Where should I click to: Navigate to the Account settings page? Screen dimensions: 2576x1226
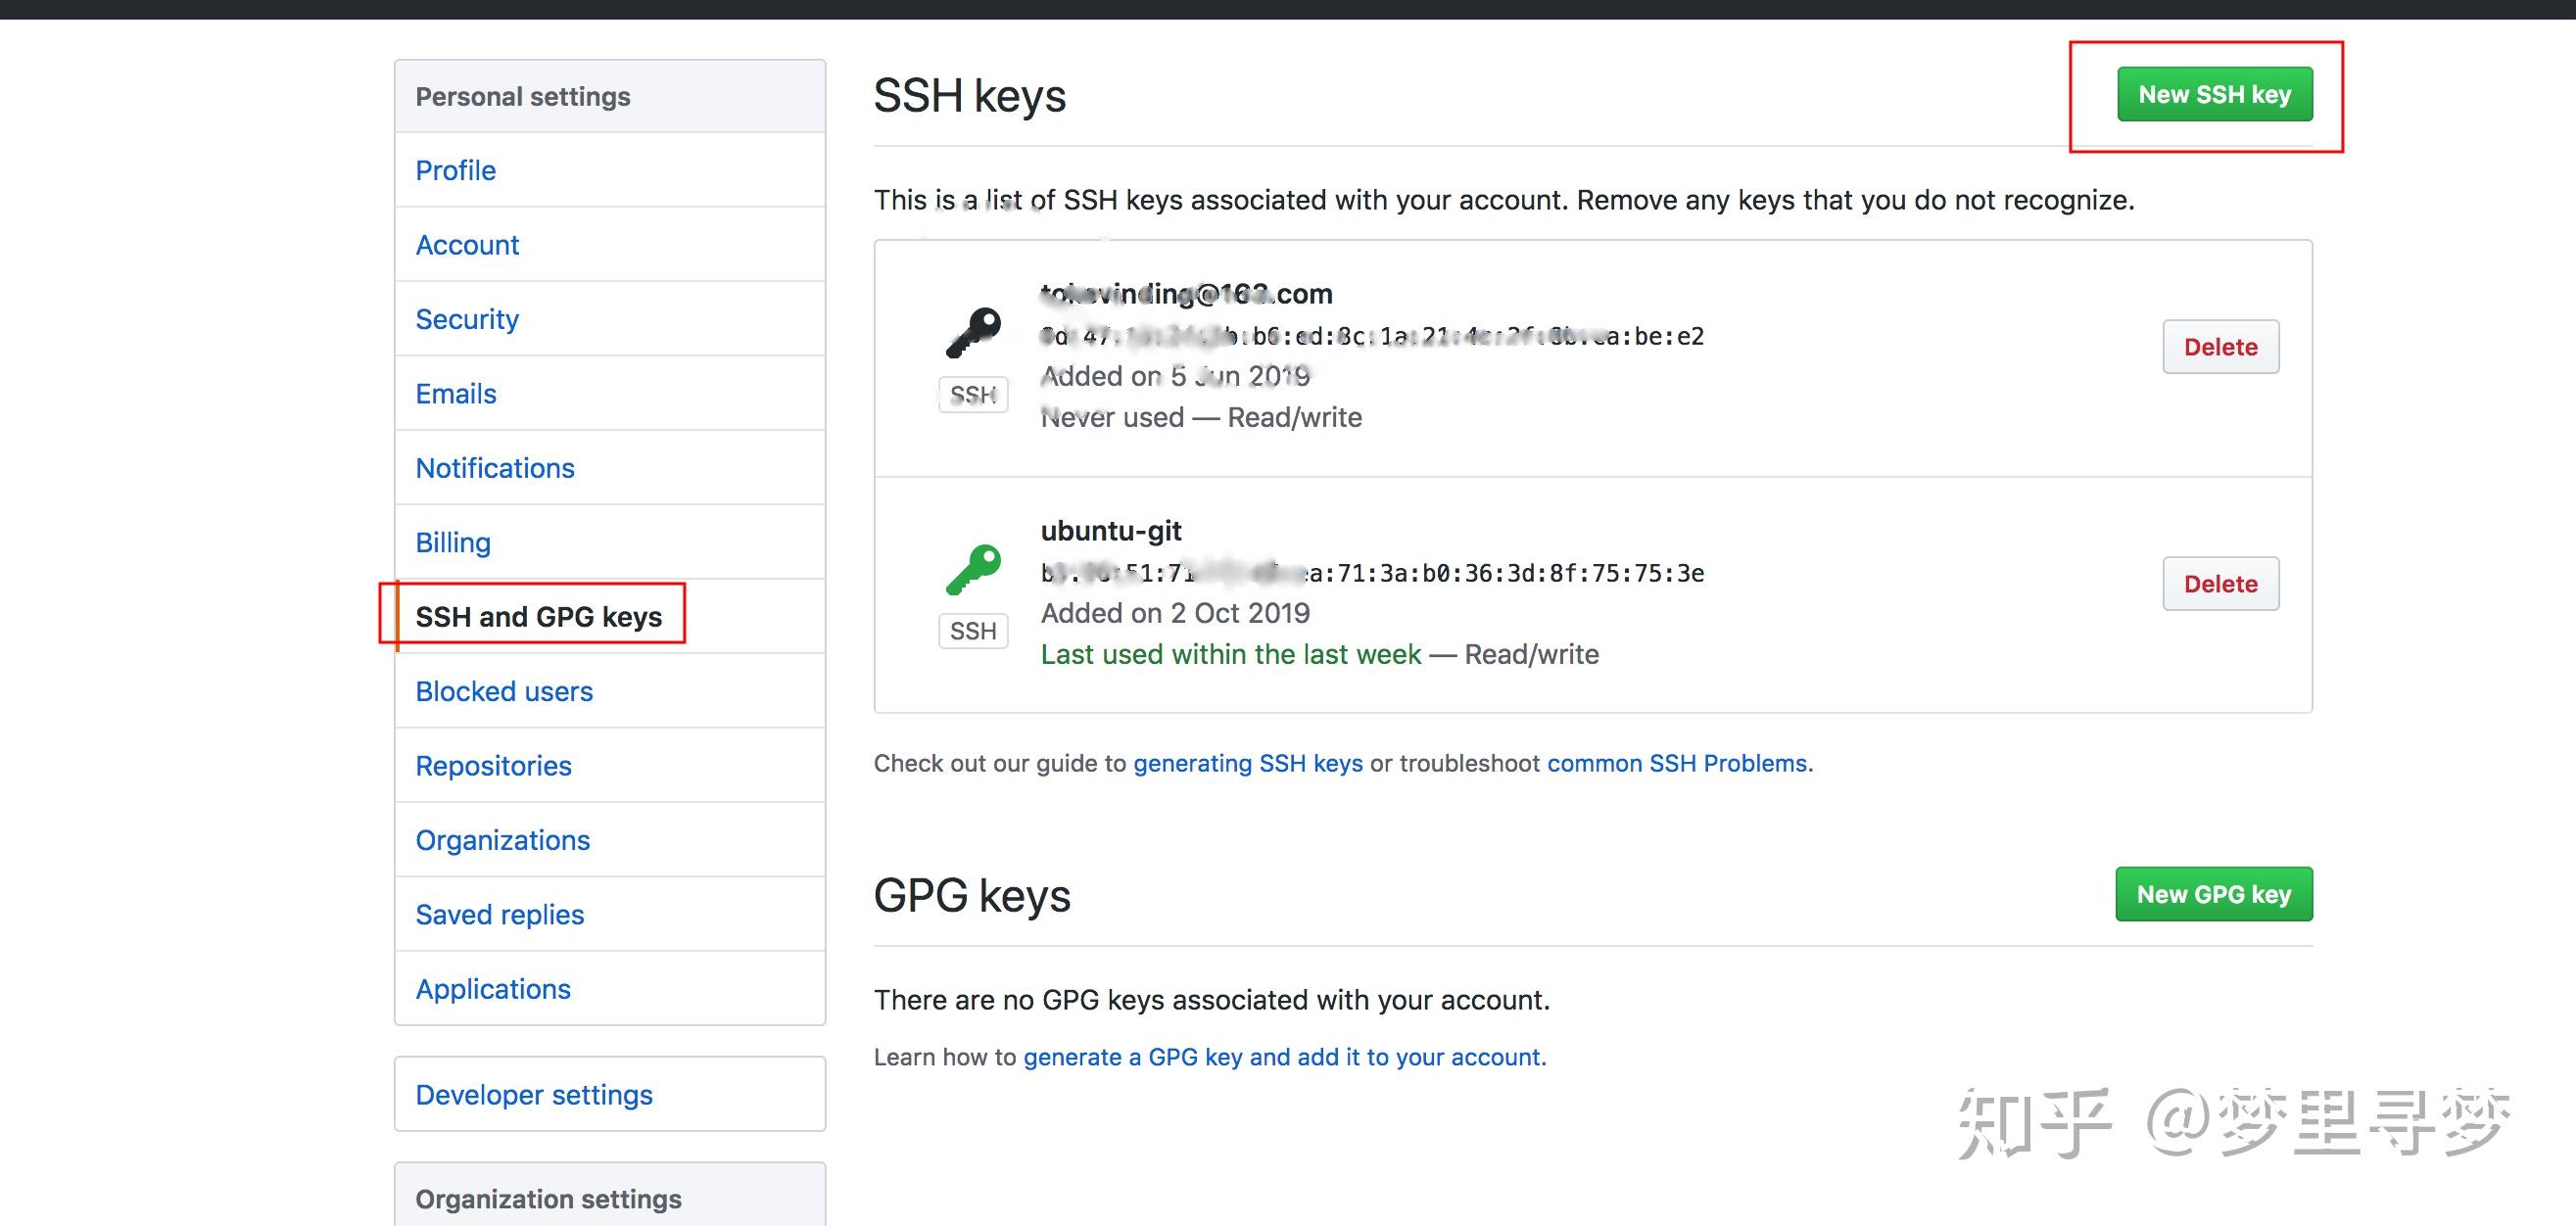(x=465, y=243)
